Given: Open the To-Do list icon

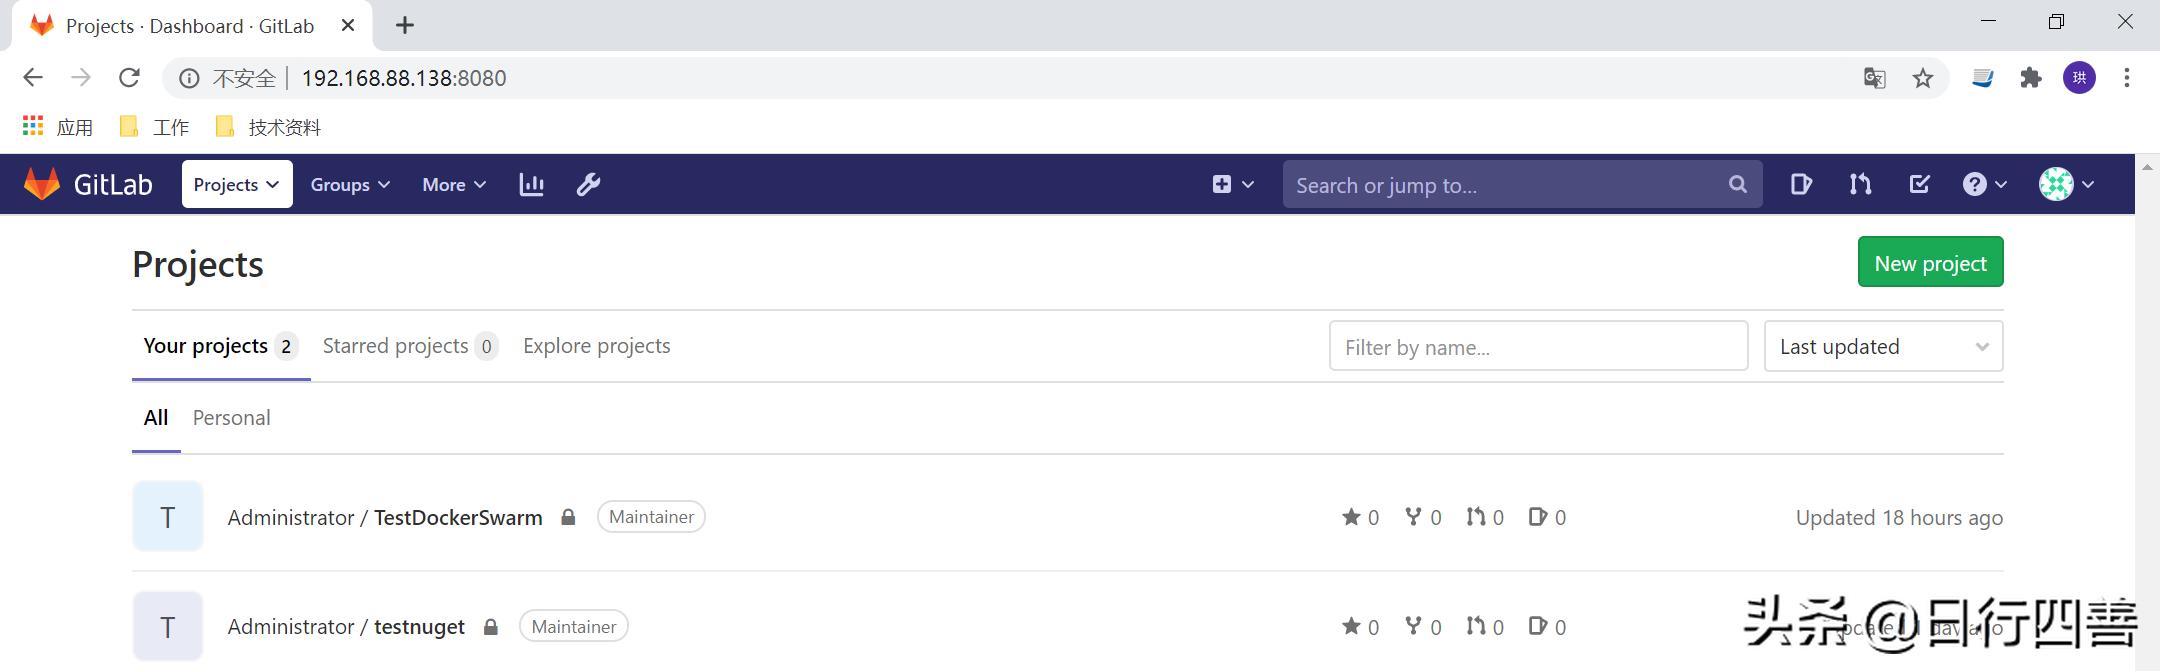Looking at the screenshot, I should coord(1919,185).
